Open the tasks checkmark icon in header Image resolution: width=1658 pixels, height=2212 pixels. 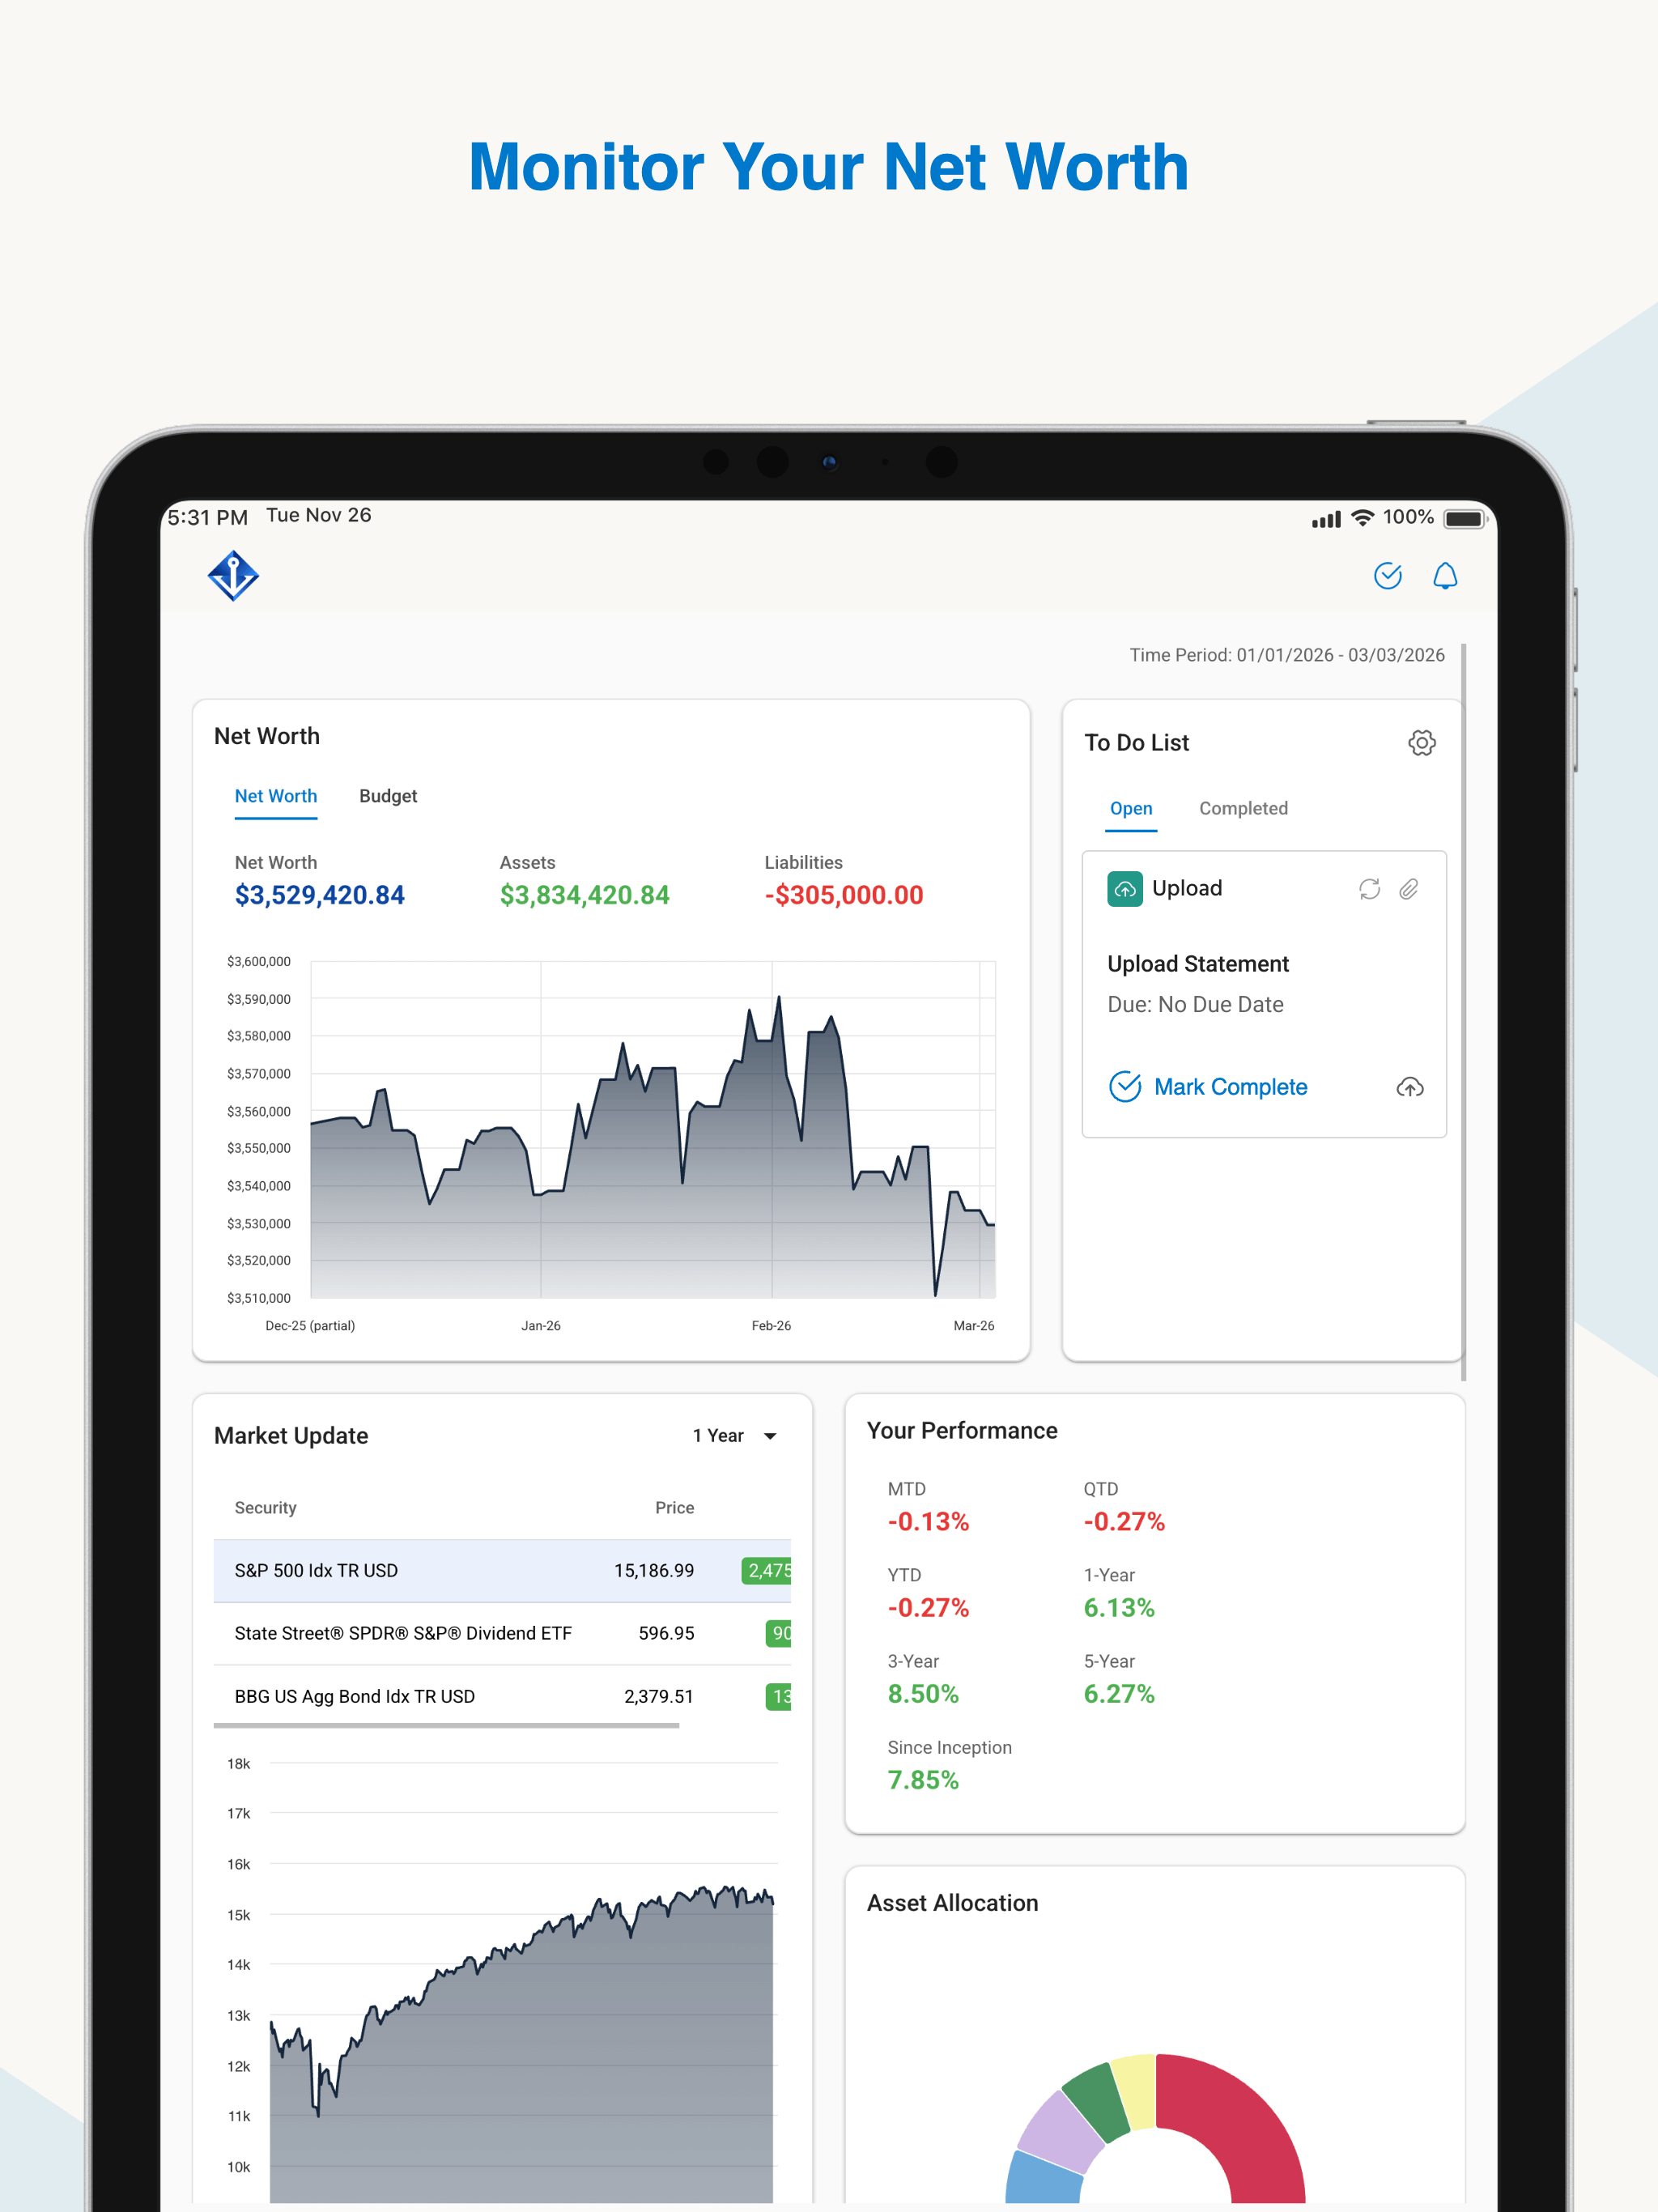(1387, 576)
